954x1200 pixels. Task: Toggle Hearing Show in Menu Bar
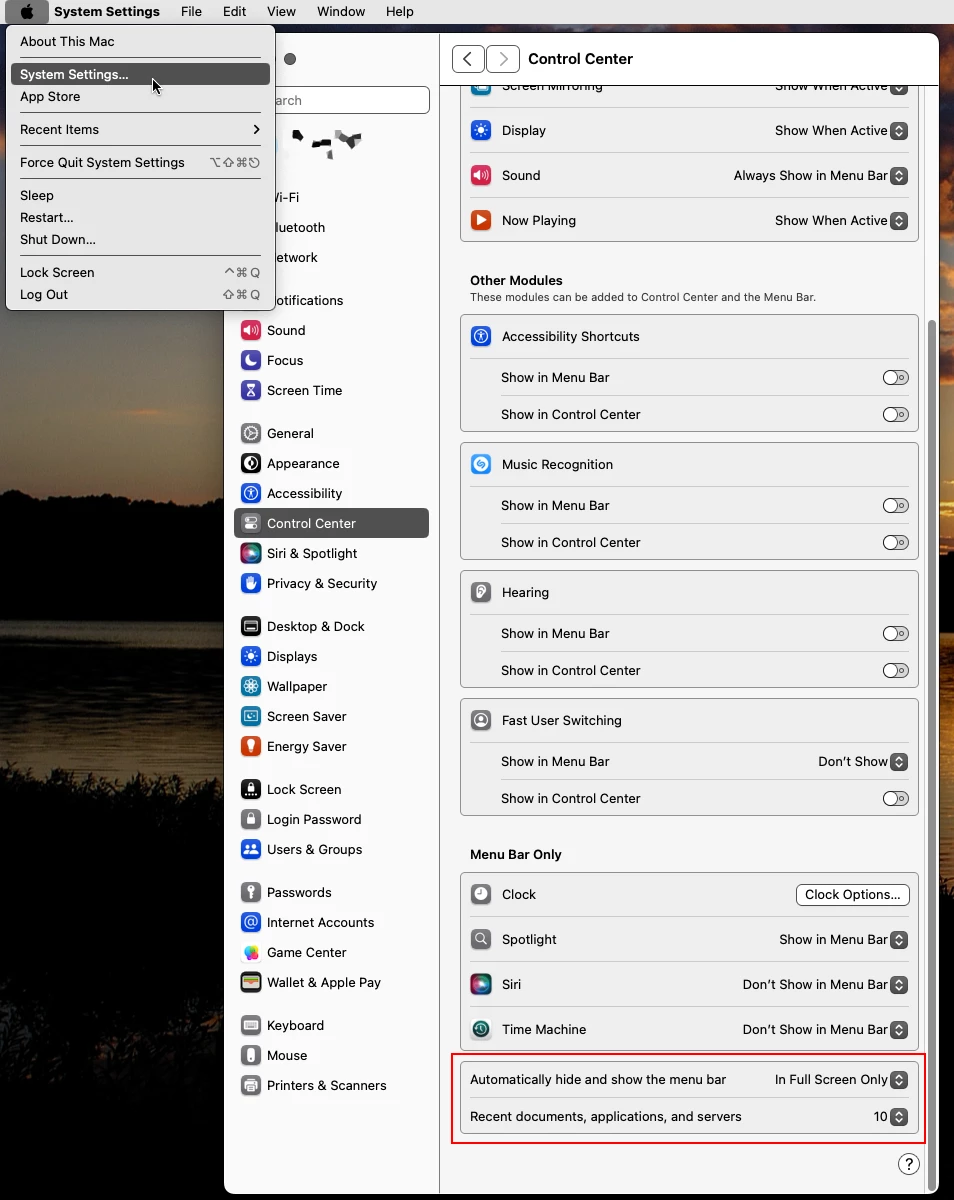click(896, 633)
